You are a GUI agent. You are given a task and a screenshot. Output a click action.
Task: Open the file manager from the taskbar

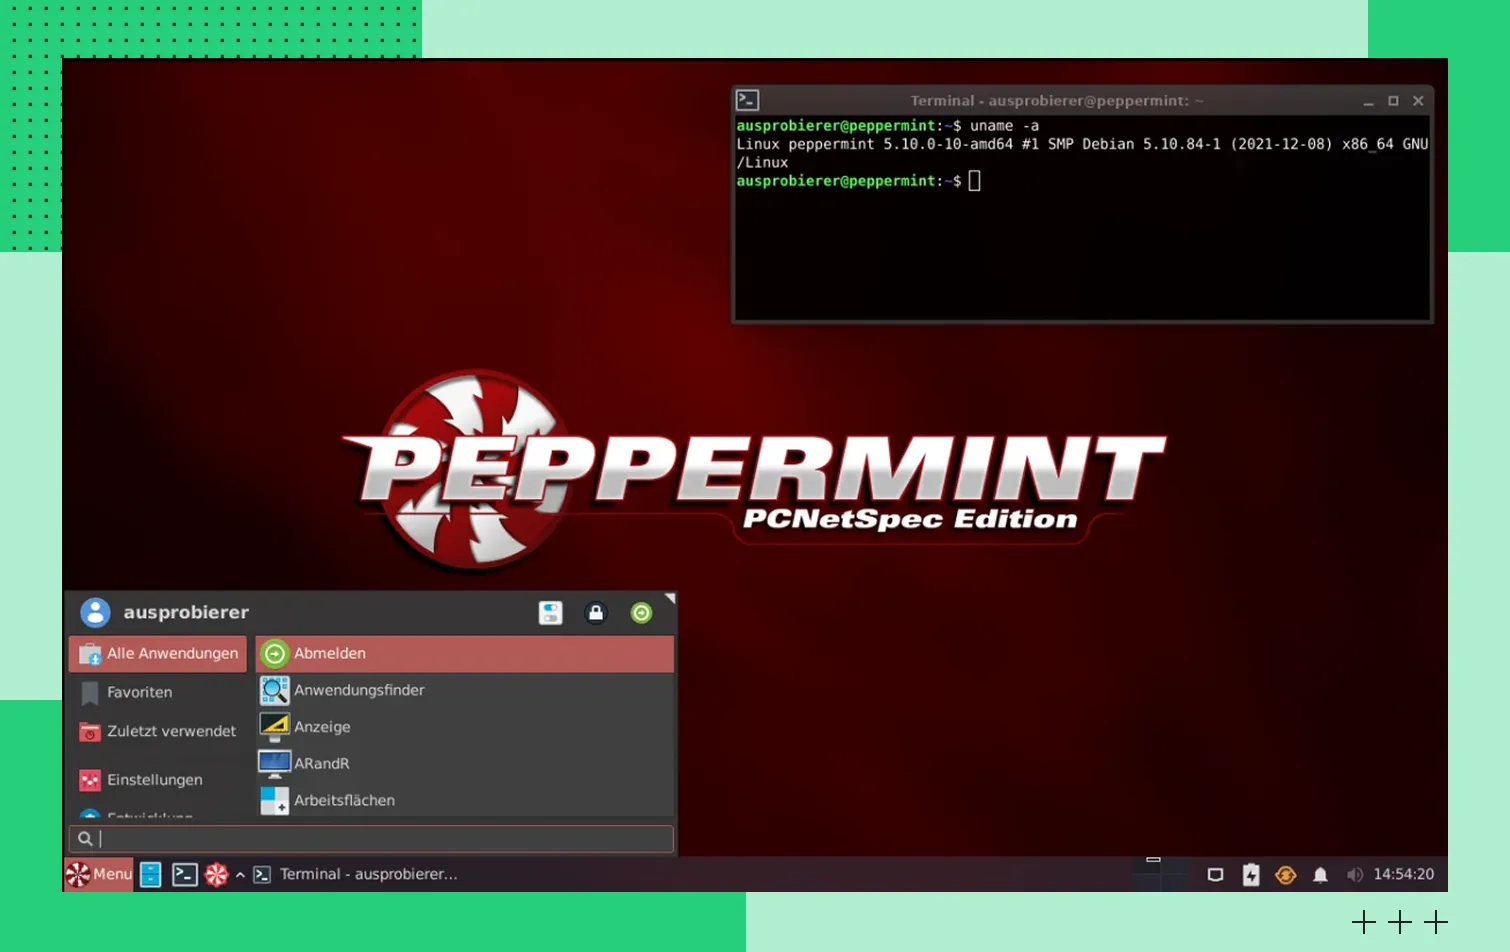click(x=151, y=875)
